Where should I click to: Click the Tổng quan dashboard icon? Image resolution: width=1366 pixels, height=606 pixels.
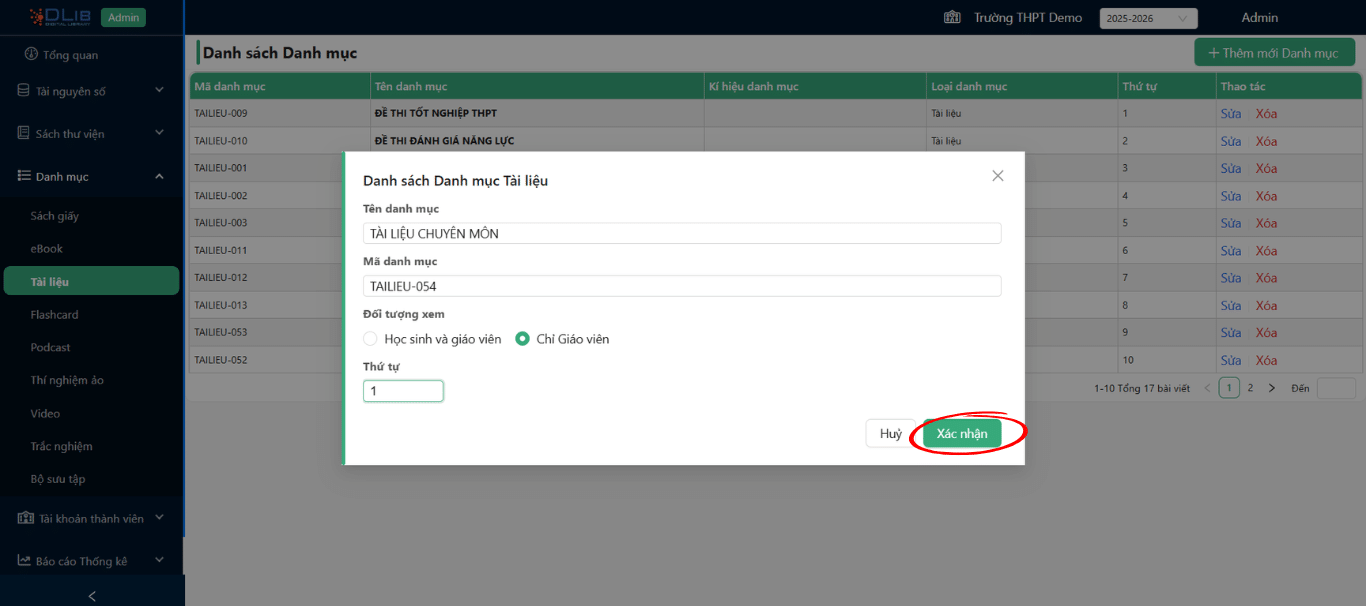point(32,55)
